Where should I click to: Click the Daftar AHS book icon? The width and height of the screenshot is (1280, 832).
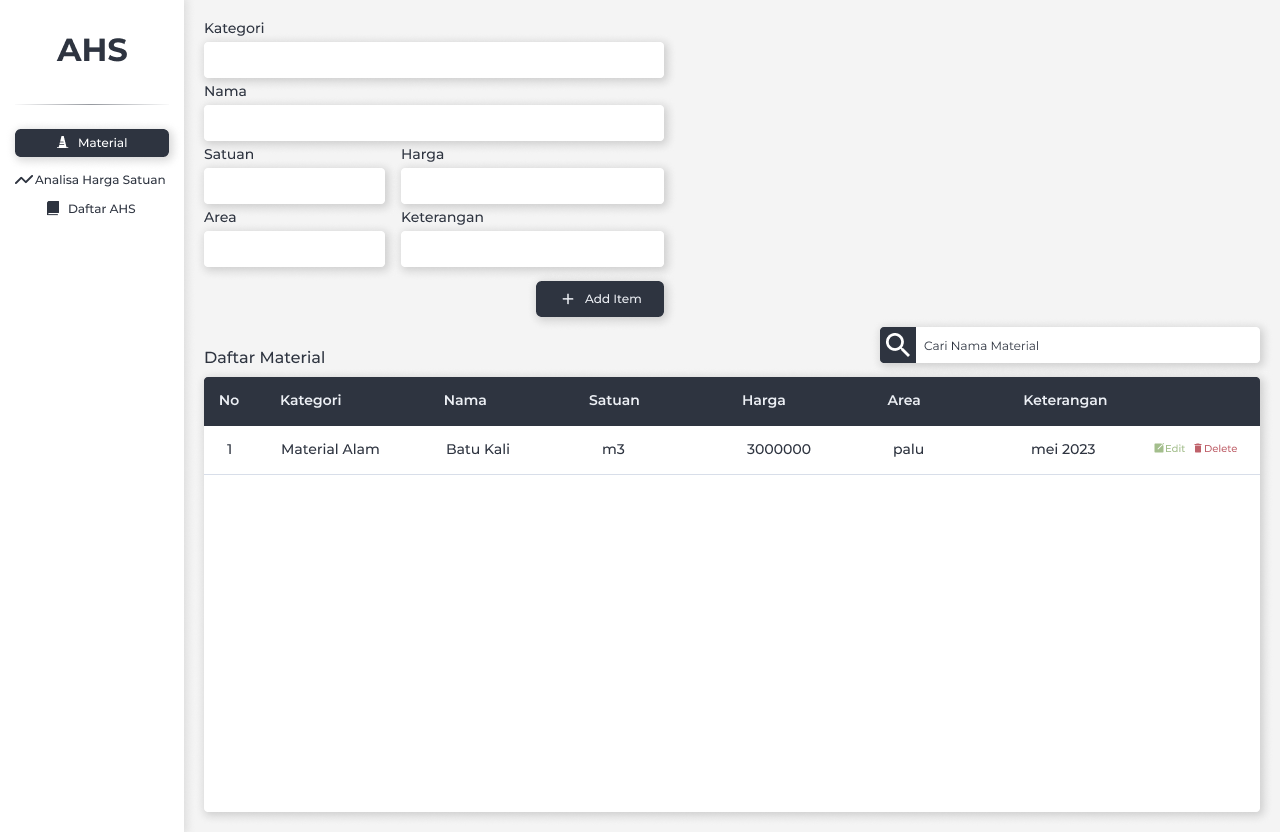pyautogui.click(x=53, y=209)
